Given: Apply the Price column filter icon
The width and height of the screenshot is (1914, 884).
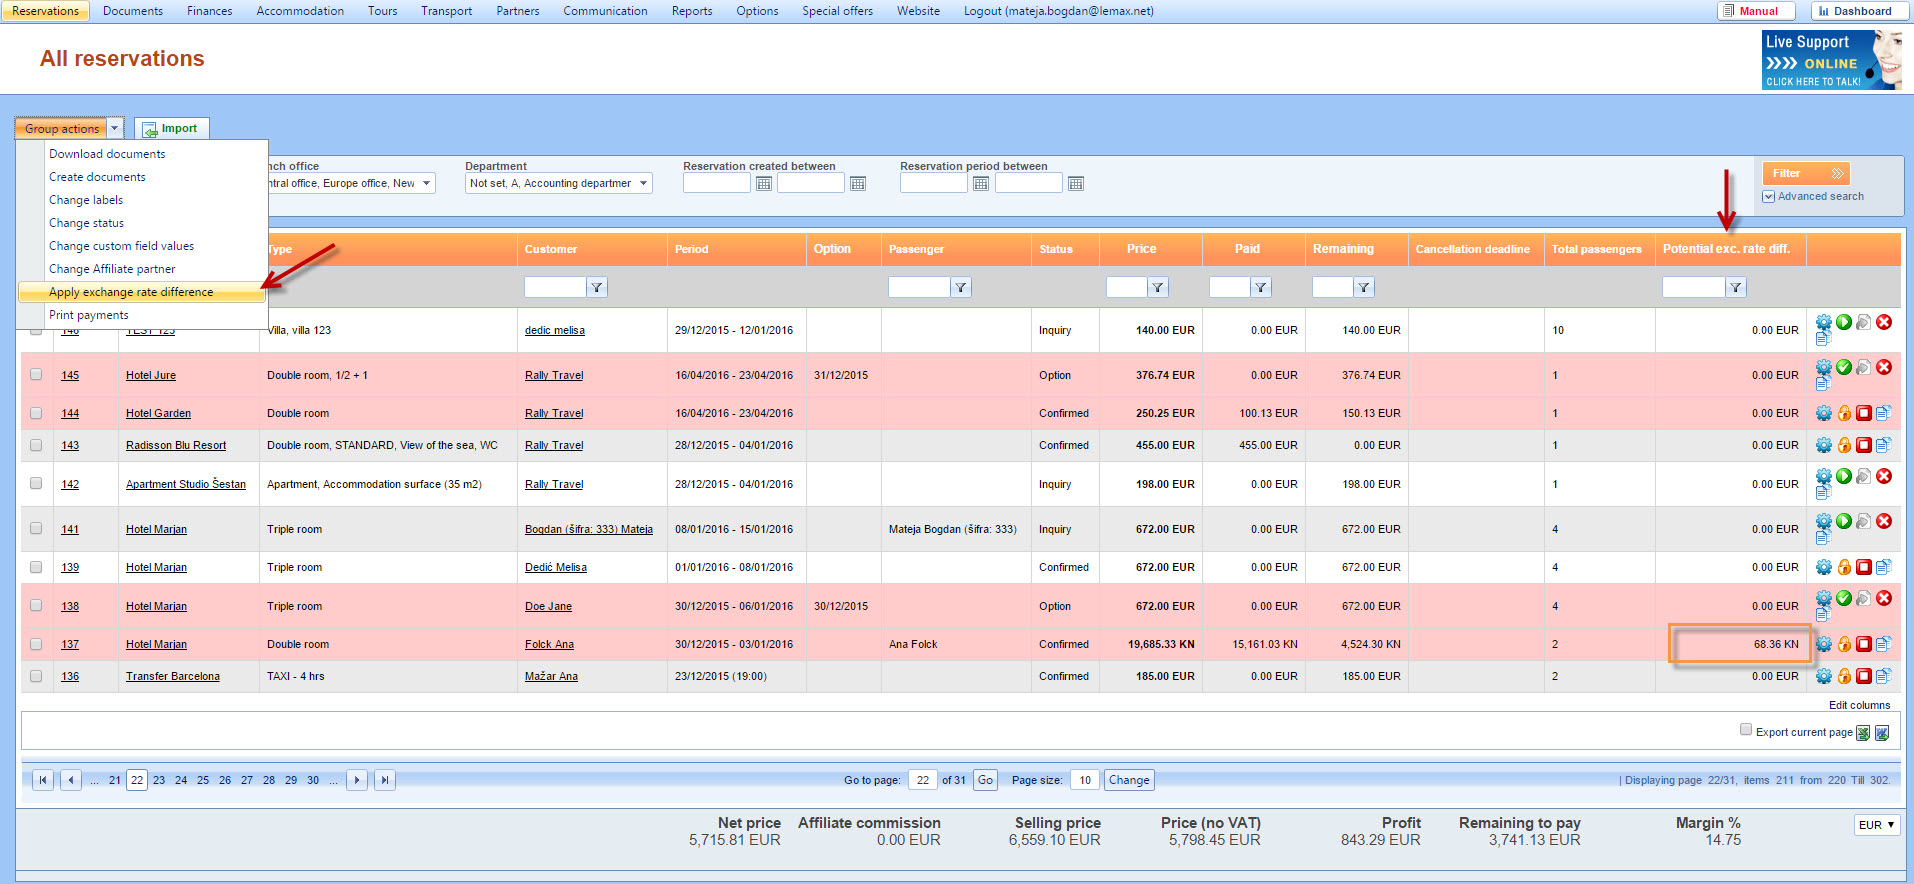Looking at the screenshot, I should [x=1158, y=288].
